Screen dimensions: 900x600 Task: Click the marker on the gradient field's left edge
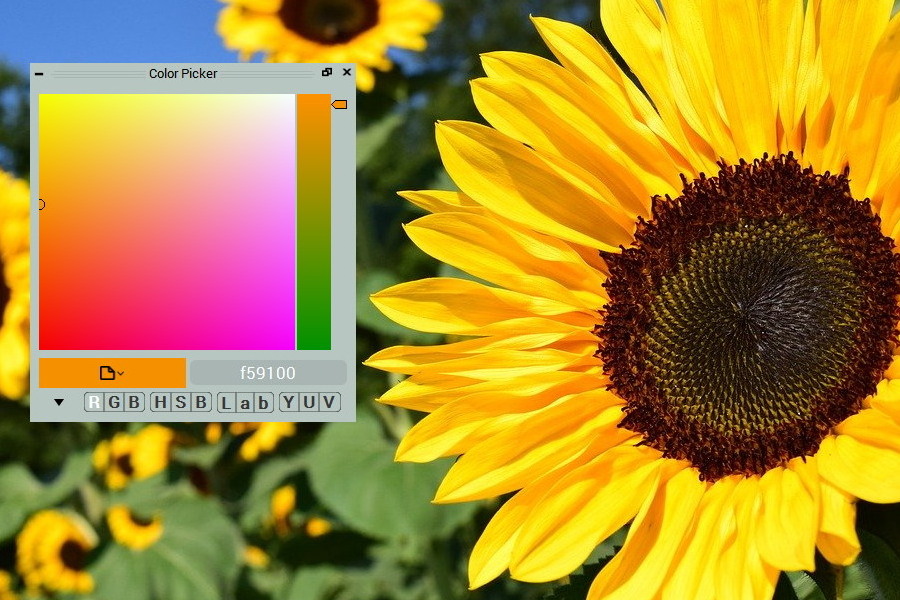pyautogui.click(x=41, y=204)
